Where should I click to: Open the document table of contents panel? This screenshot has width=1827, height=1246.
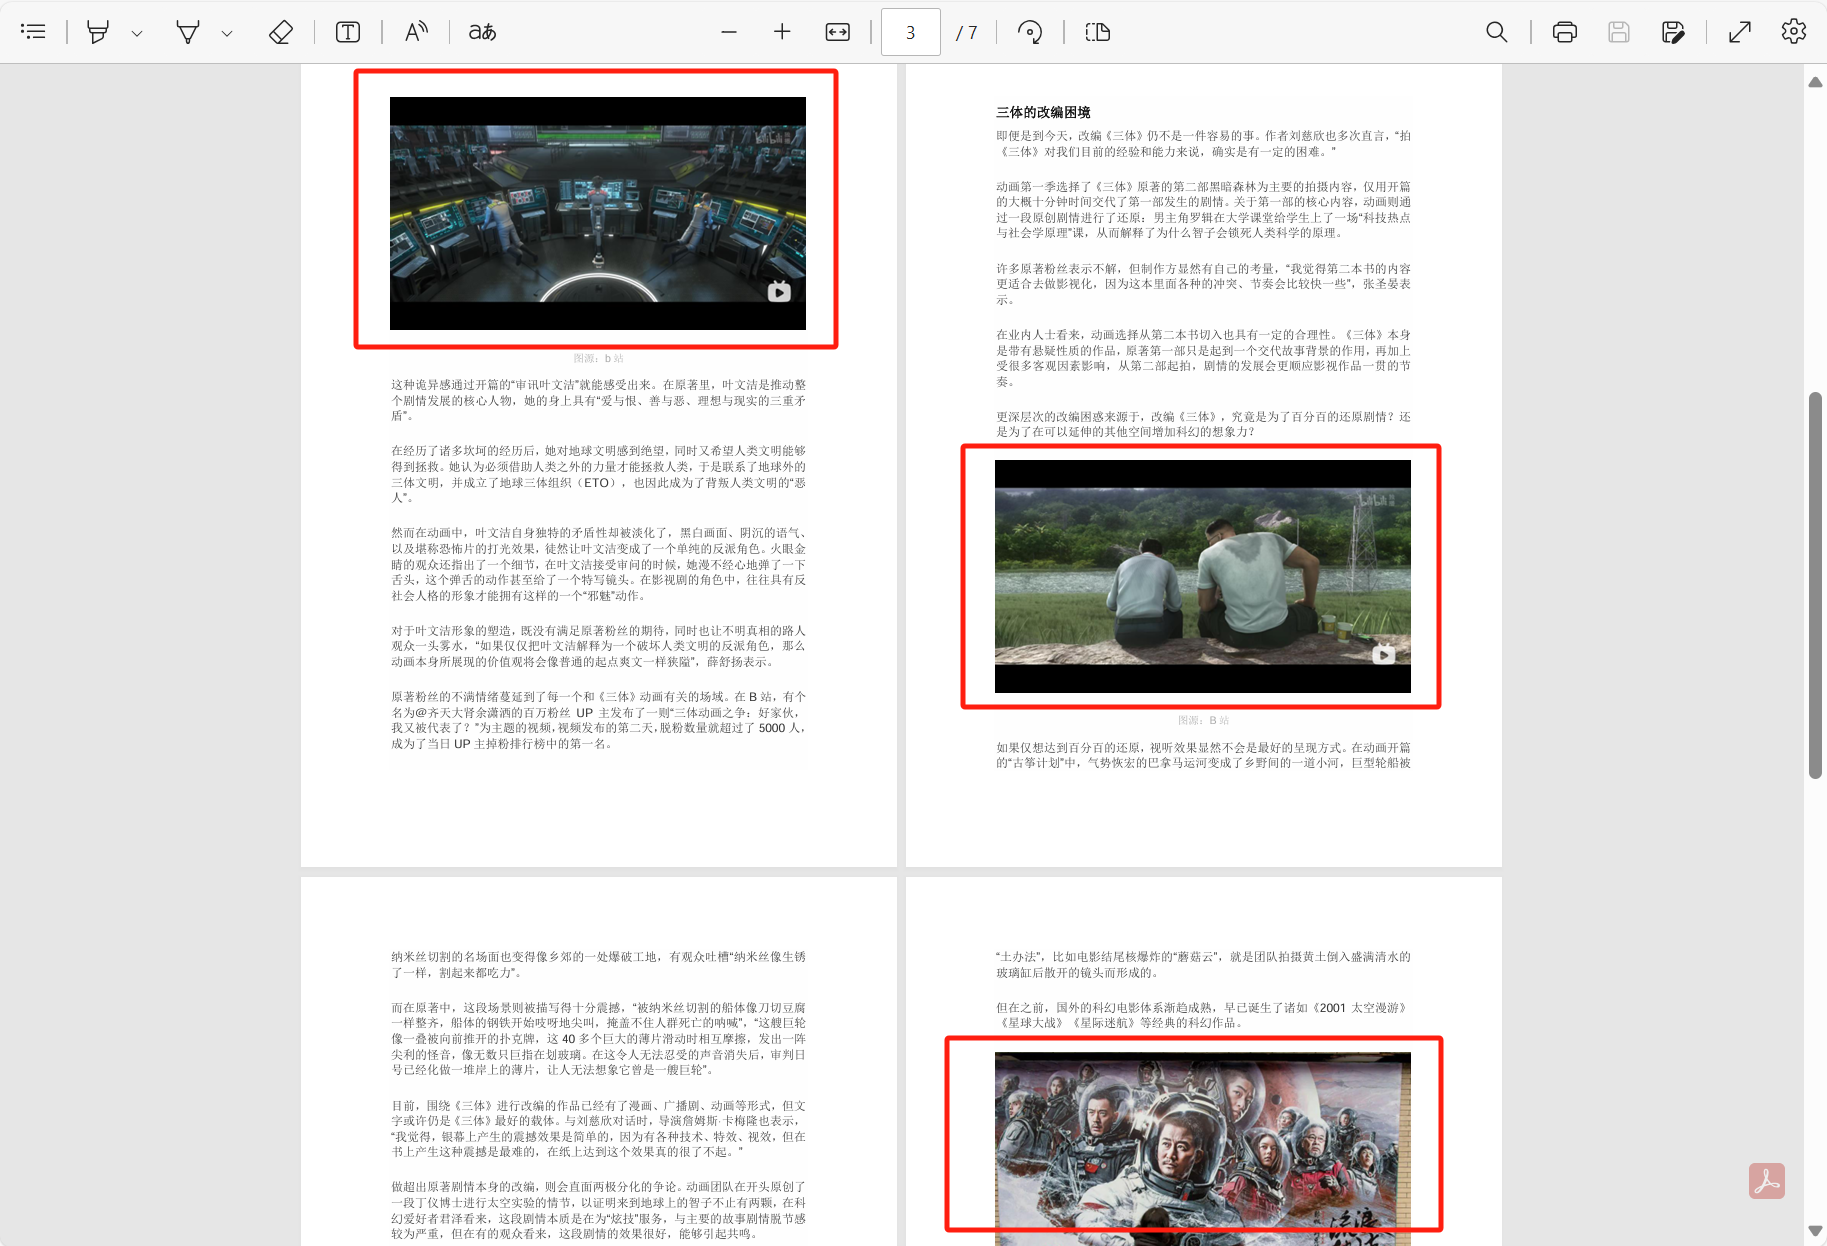(33, 31)
